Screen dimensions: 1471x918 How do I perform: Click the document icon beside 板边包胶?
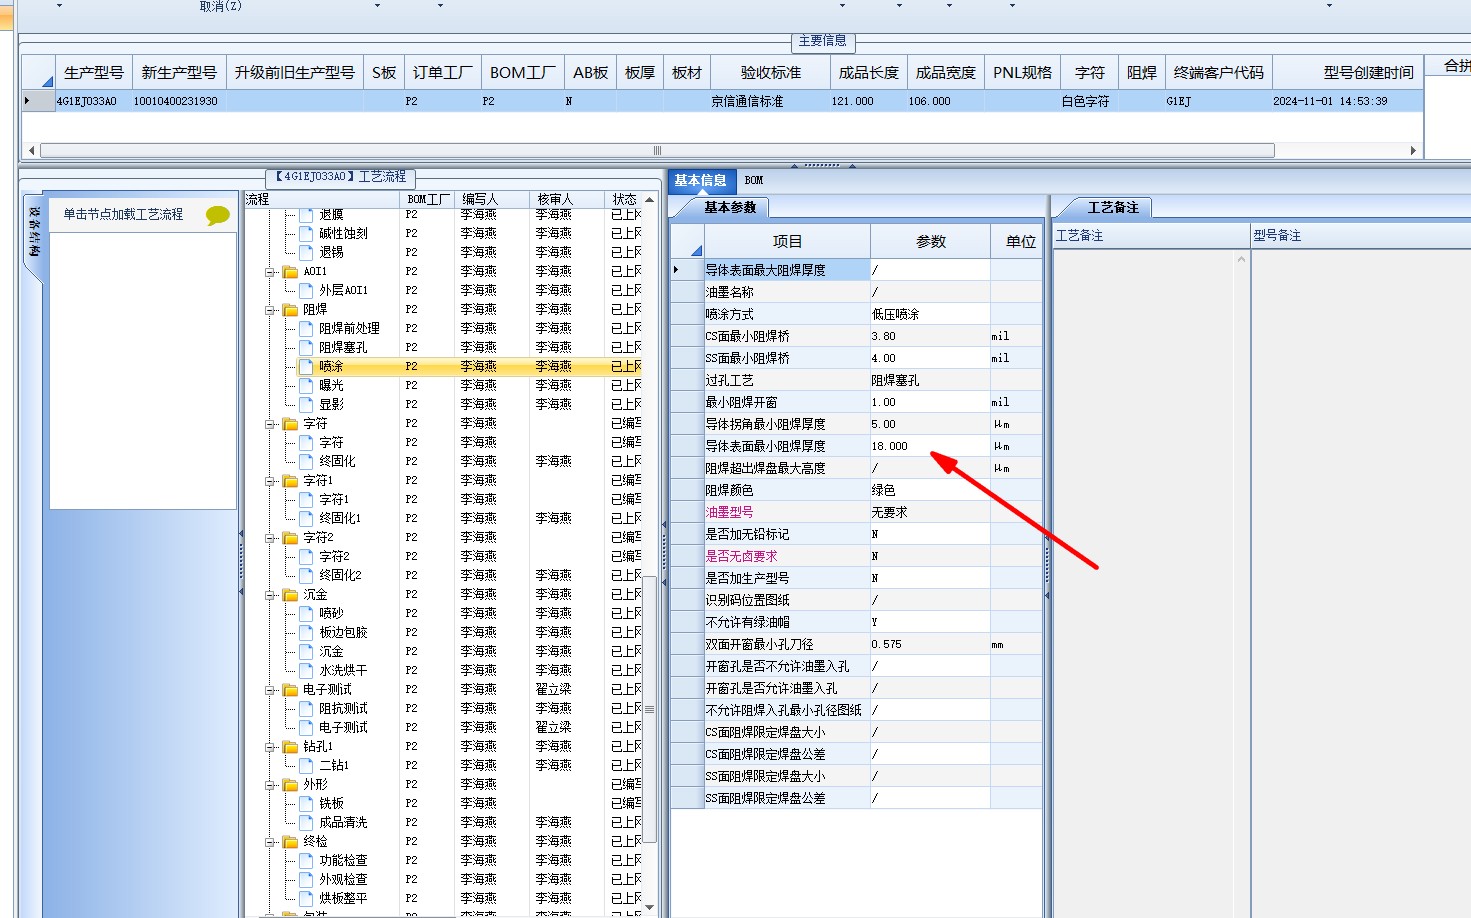306,632
